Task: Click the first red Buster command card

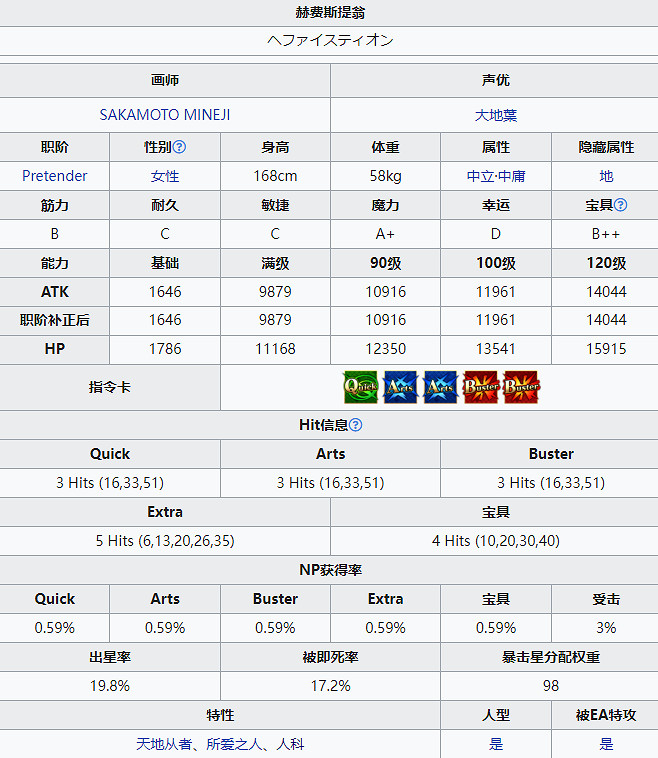Action: (481, 387)
